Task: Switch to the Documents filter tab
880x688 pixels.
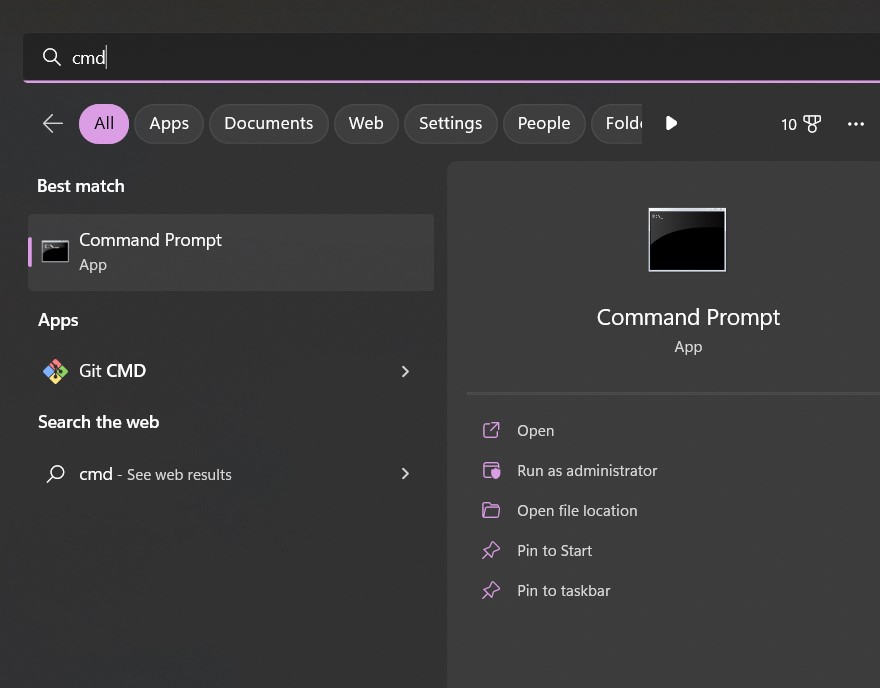Action: coord(268,124)
